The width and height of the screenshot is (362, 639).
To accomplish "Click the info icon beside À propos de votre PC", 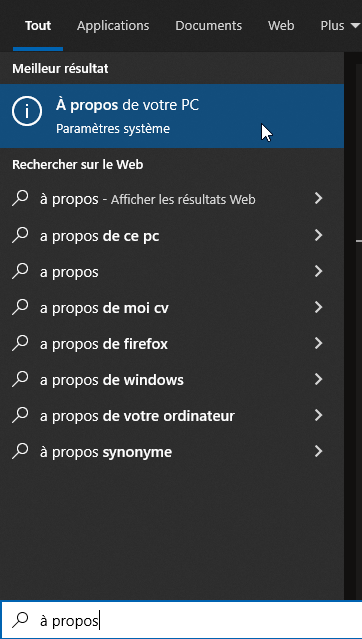I will (x=26, y=111).
